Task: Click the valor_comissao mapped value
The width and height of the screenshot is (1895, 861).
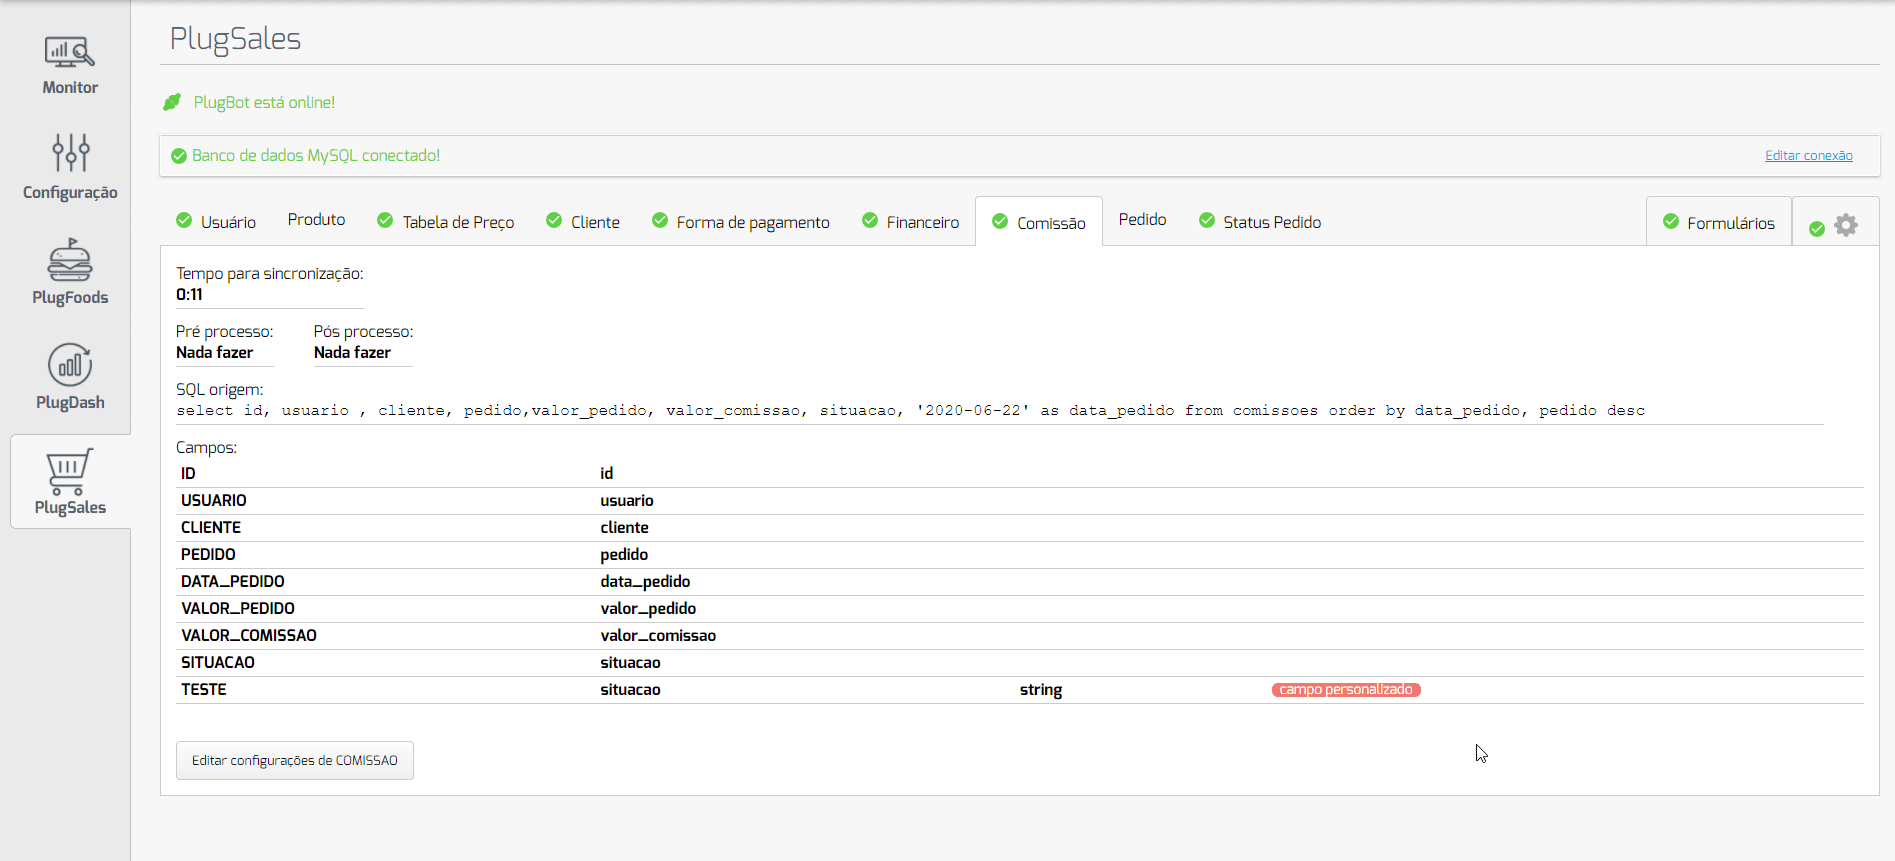Action: pos(658,636)
